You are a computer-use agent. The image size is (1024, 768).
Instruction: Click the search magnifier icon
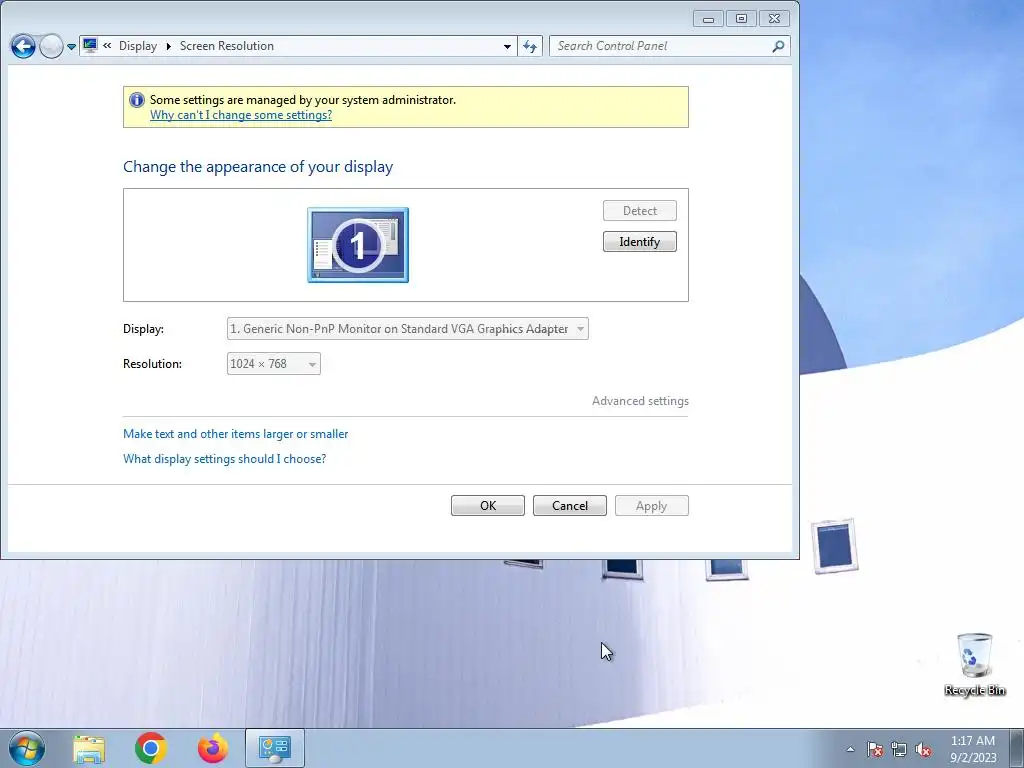click(778, 46)
